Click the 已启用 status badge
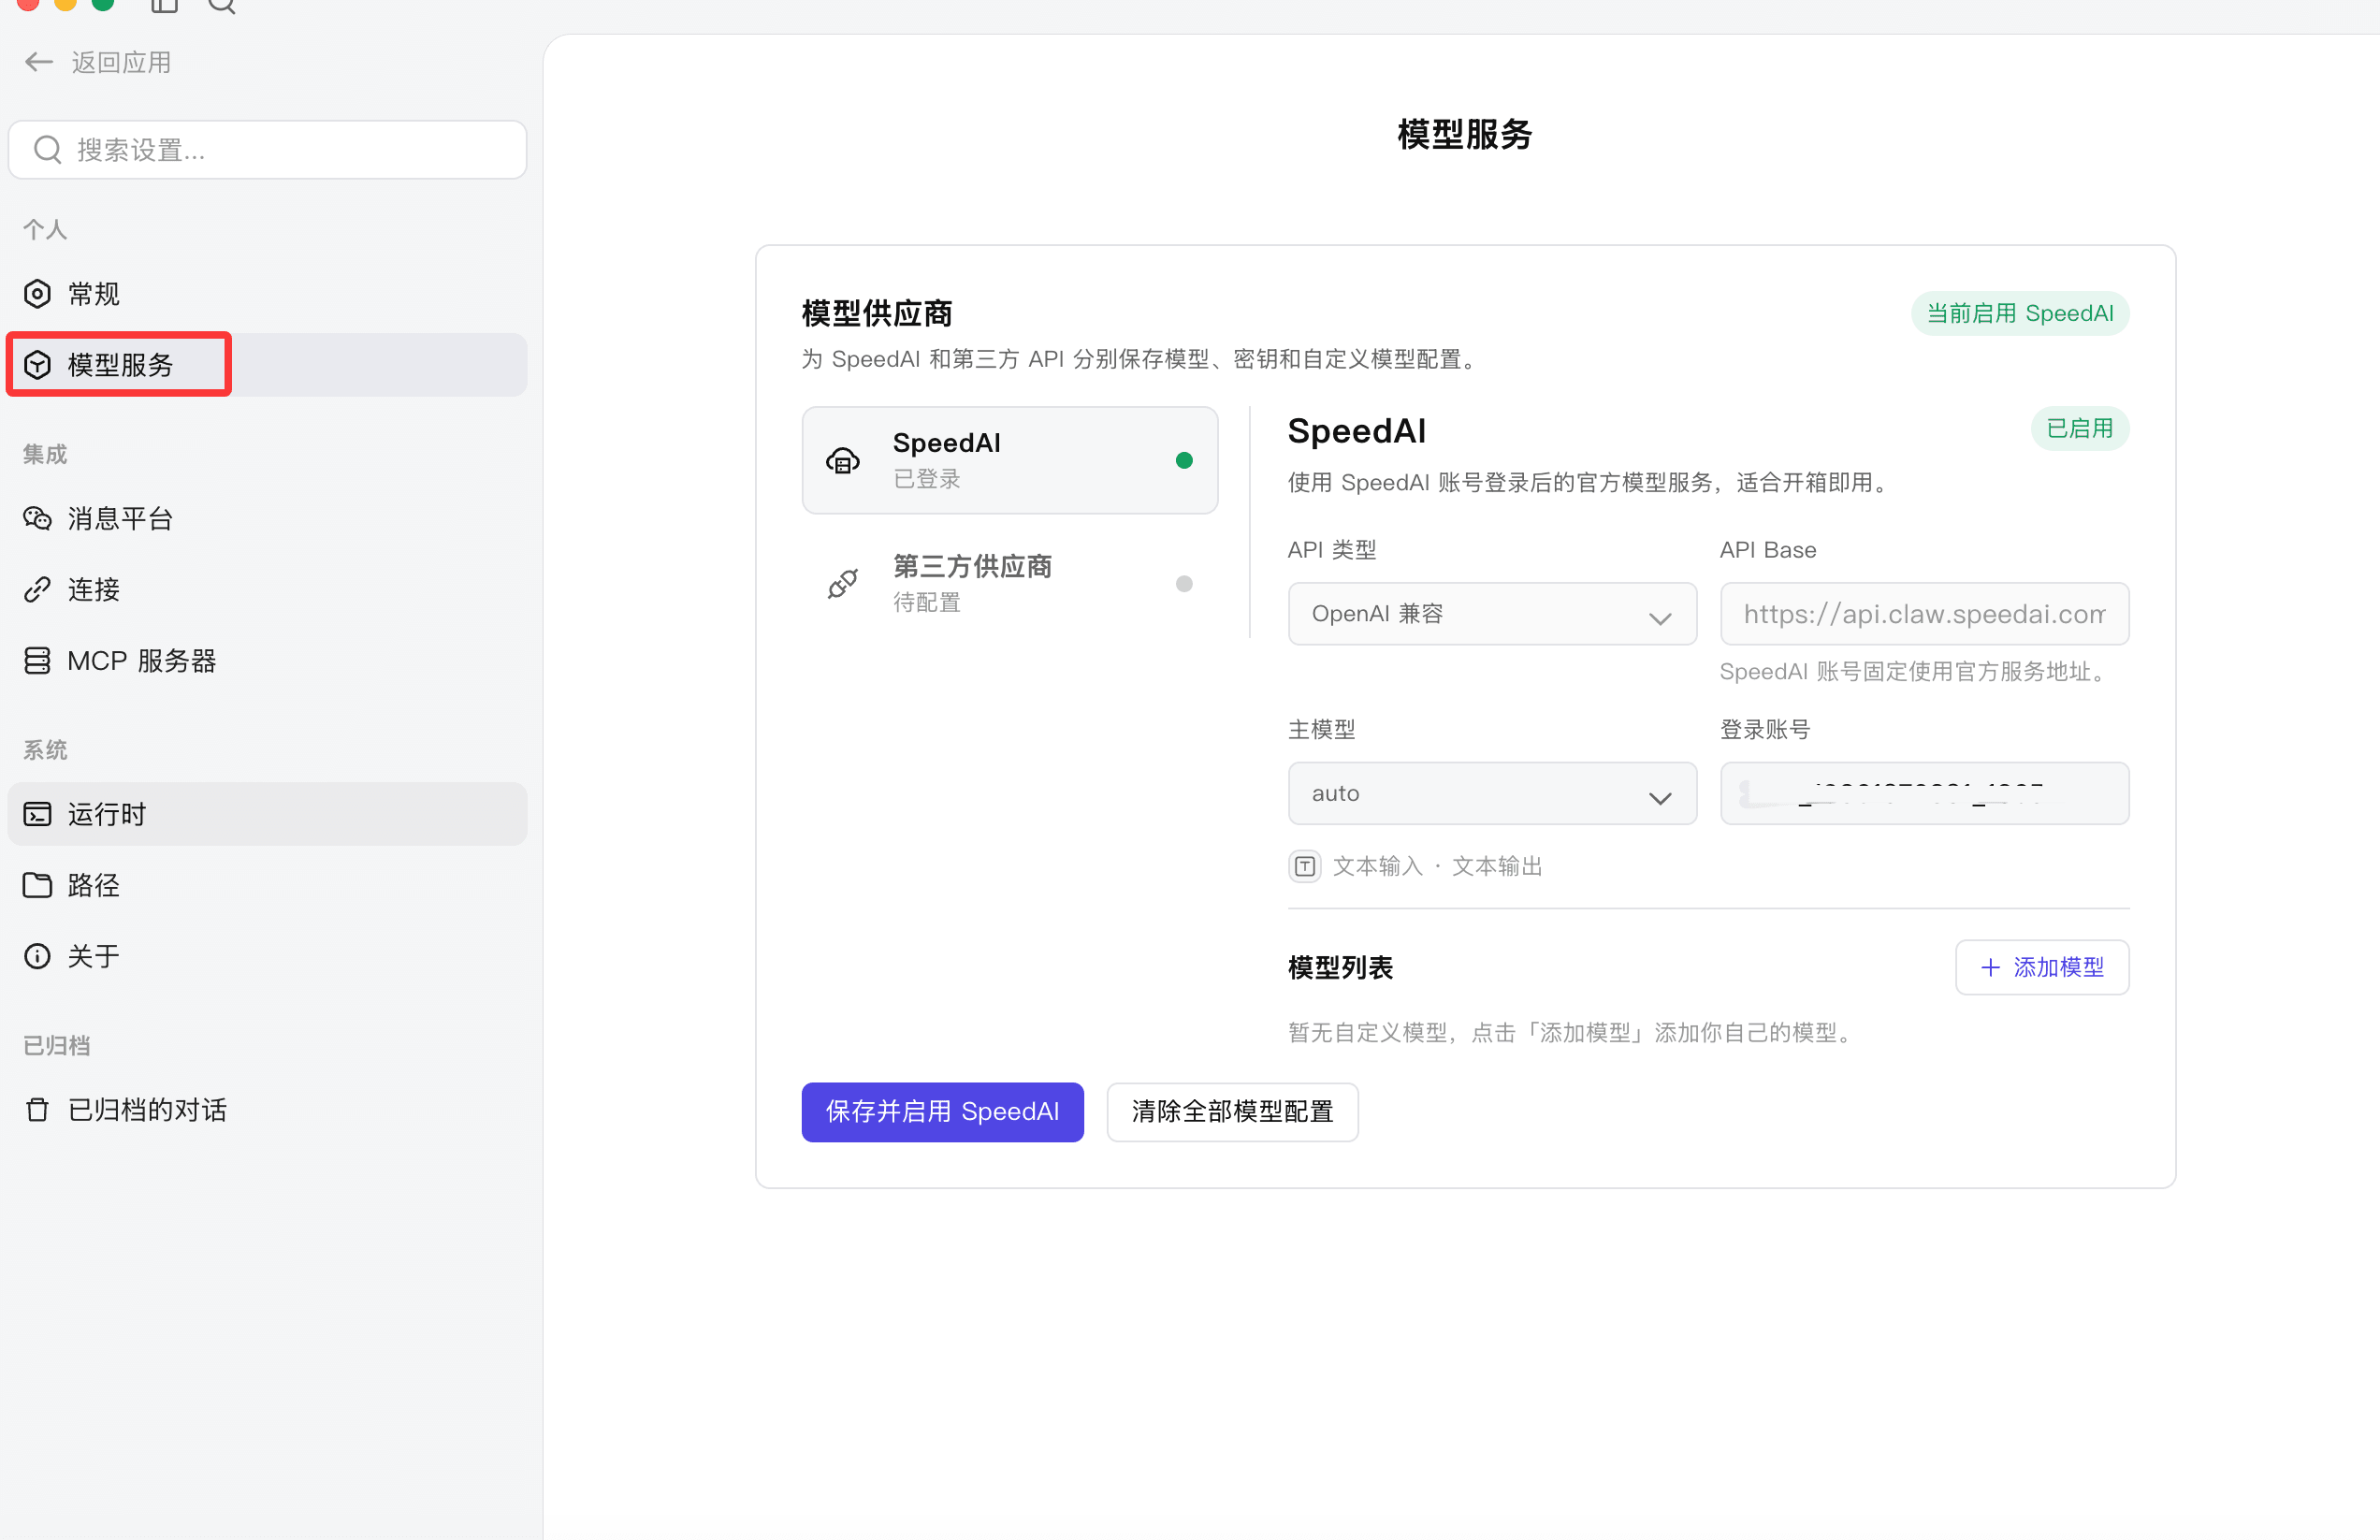This screenshot has height=1540, width=2380. click(x=2080, y=429)
